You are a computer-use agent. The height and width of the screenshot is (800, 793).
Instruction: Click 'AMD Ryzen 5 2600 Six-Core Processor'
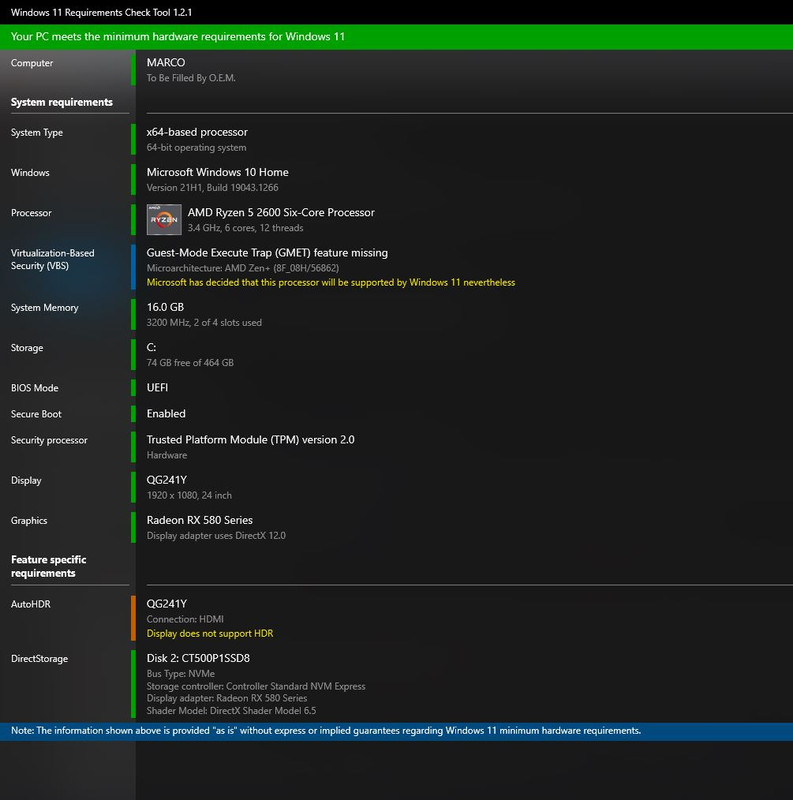(281, 212)
